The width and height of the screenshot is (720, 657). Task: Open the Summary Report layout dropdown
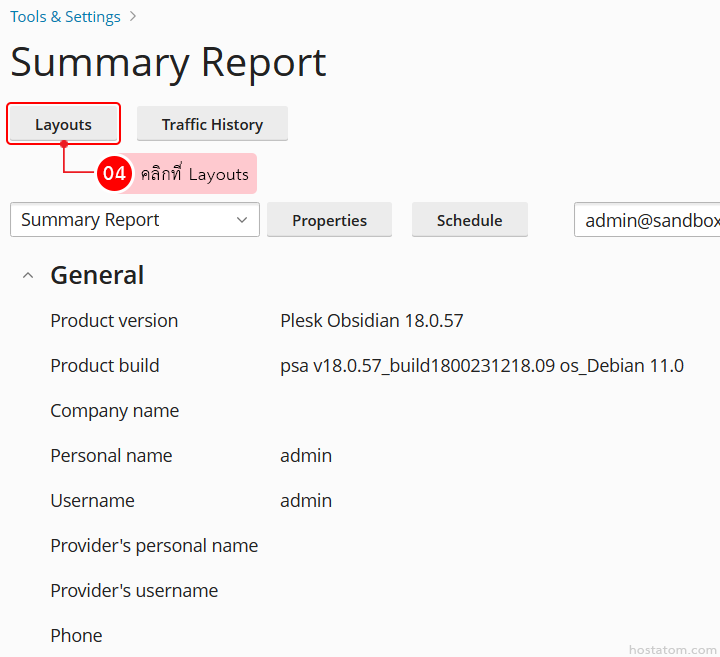point(134,220)
